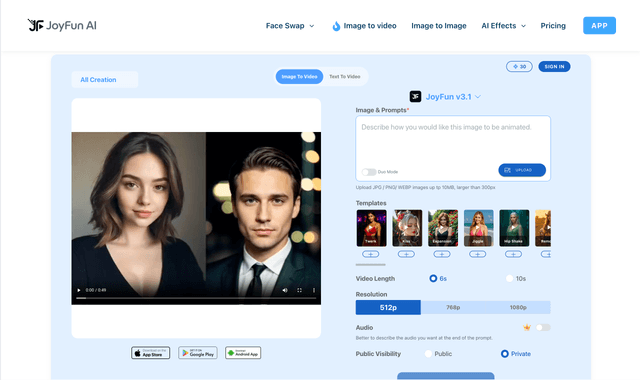This screenshot has width=640, height=380.
Task: Click the templates horizontal scrollbar
Action: coord(371,264)
